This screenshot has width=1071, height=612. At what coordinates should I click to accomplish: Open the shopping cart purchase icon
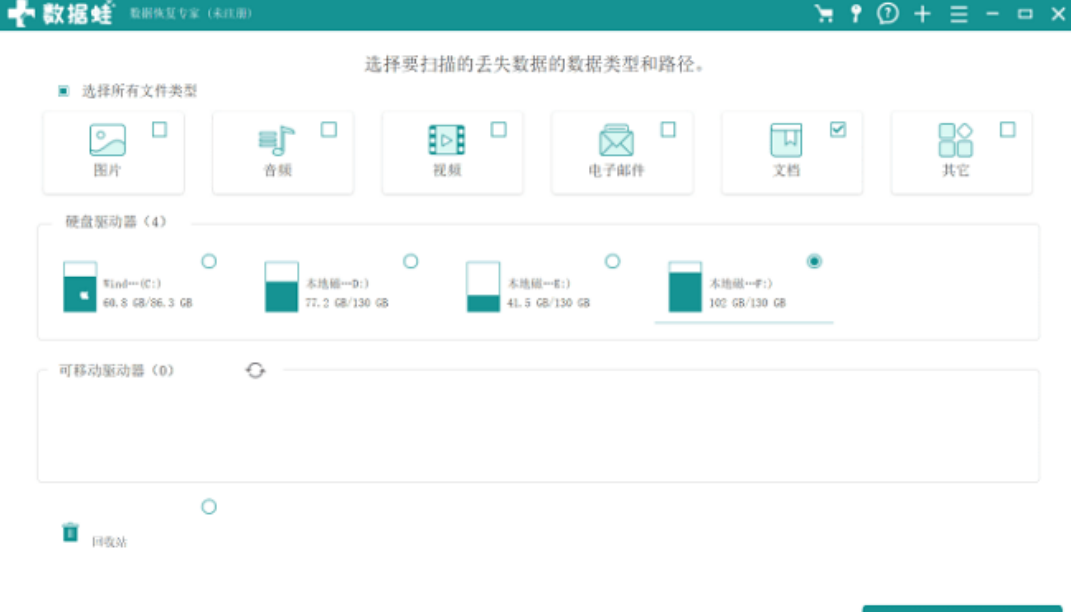point(824,14)
